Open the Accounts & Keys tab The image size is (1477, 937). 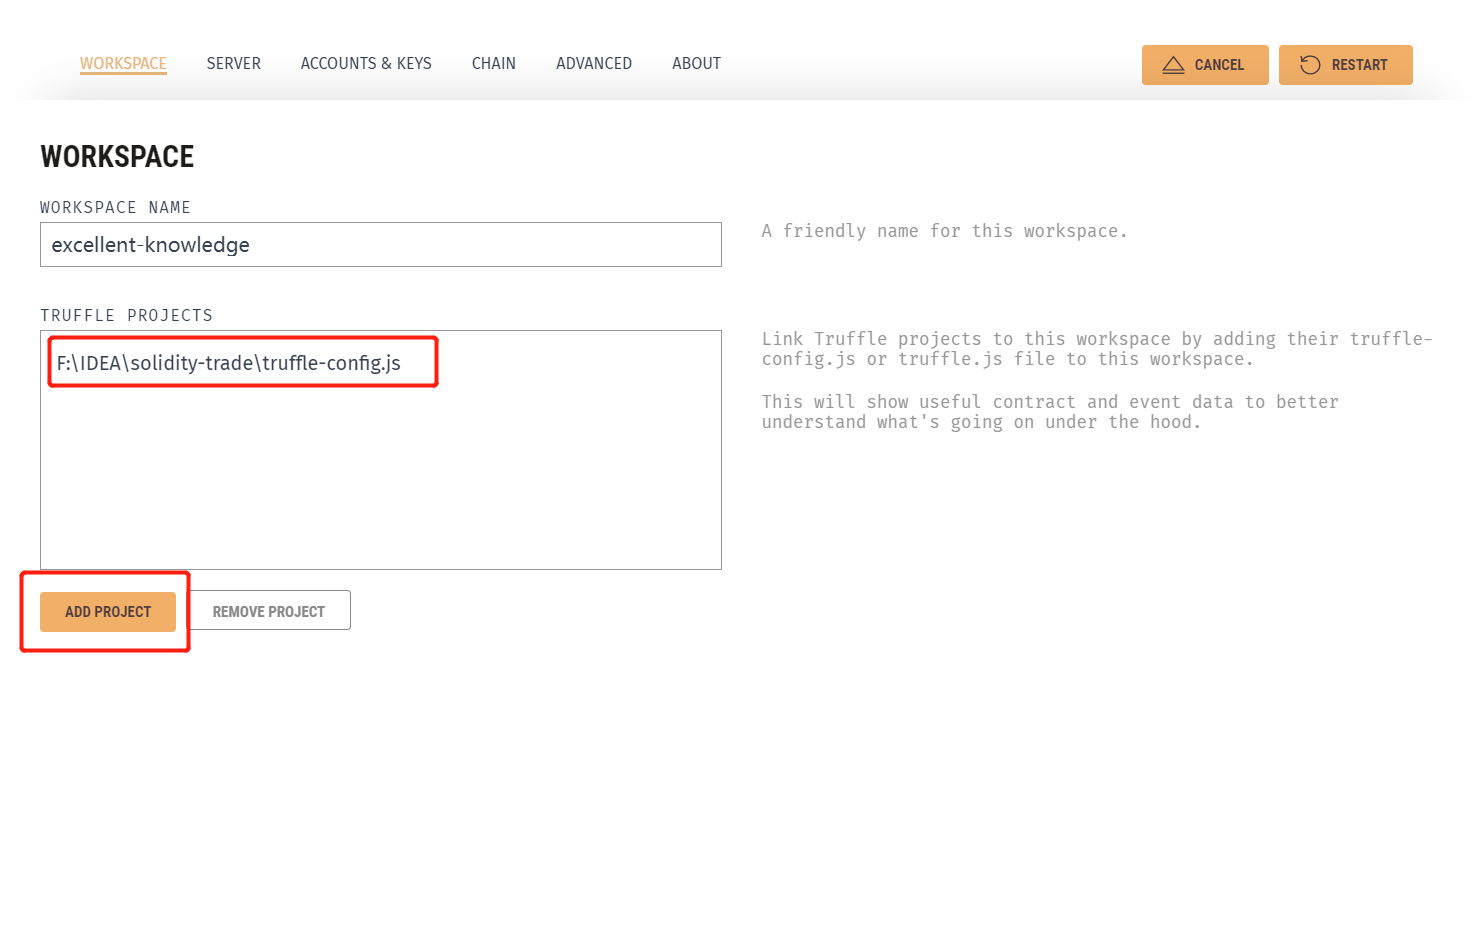(366, 63)
